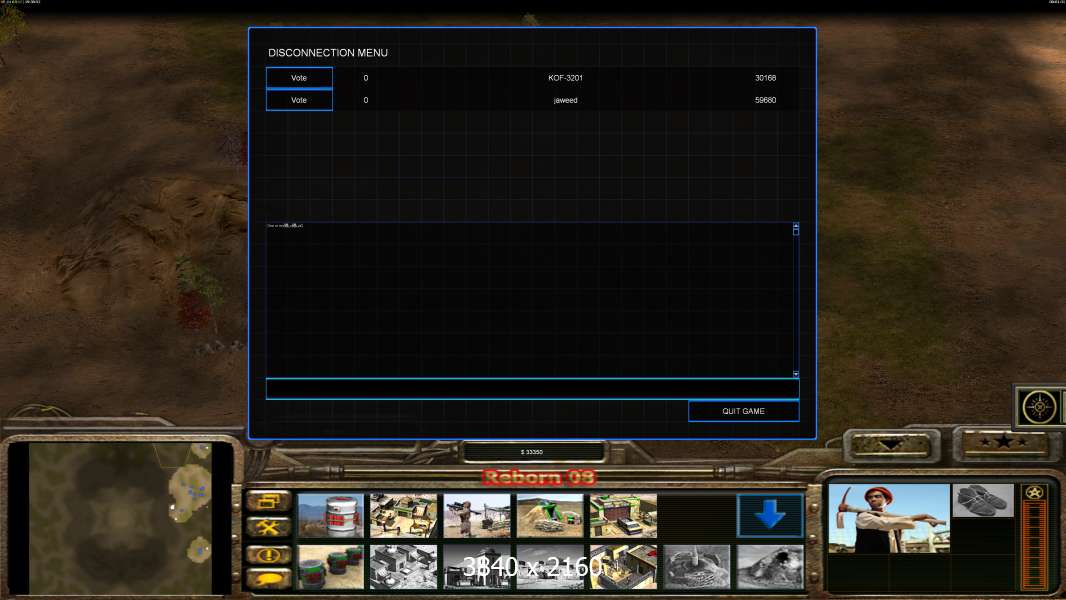Build the Tunnel Network sand bunker icon

point(550,516)
